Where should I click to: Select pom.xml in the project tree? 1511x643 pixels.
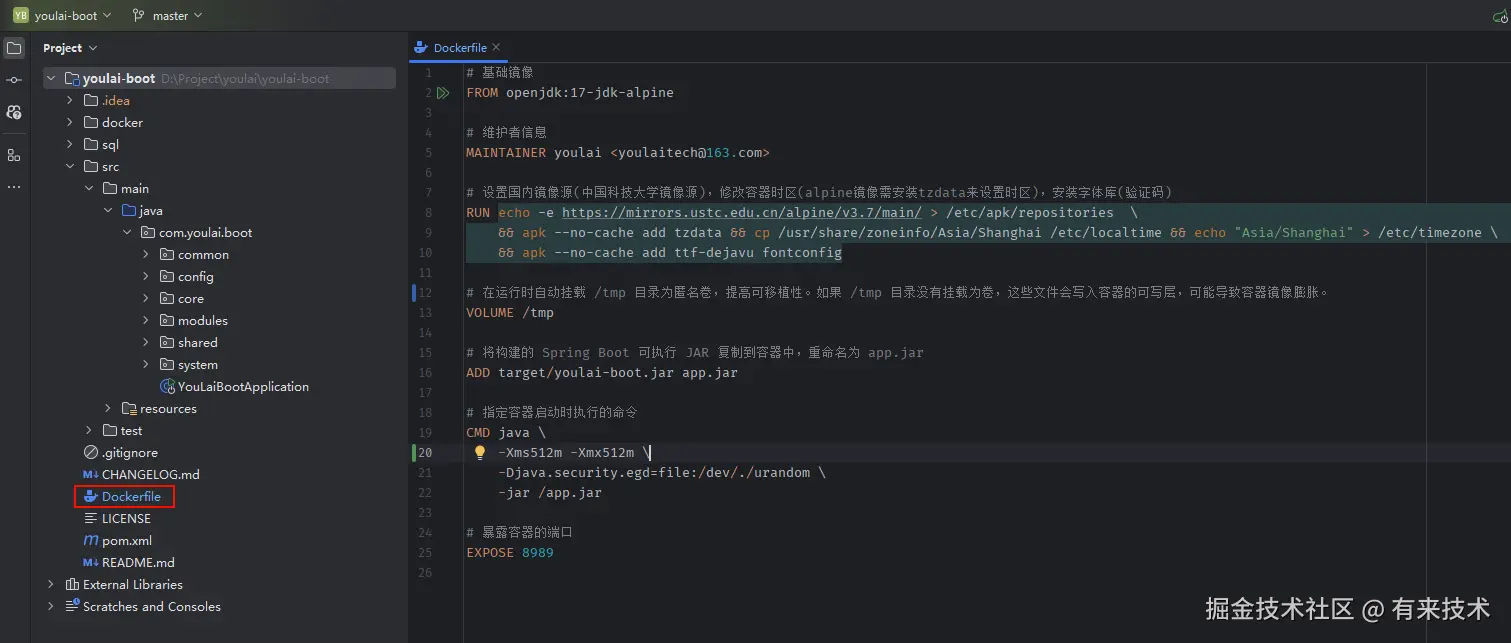click(127, 541)
